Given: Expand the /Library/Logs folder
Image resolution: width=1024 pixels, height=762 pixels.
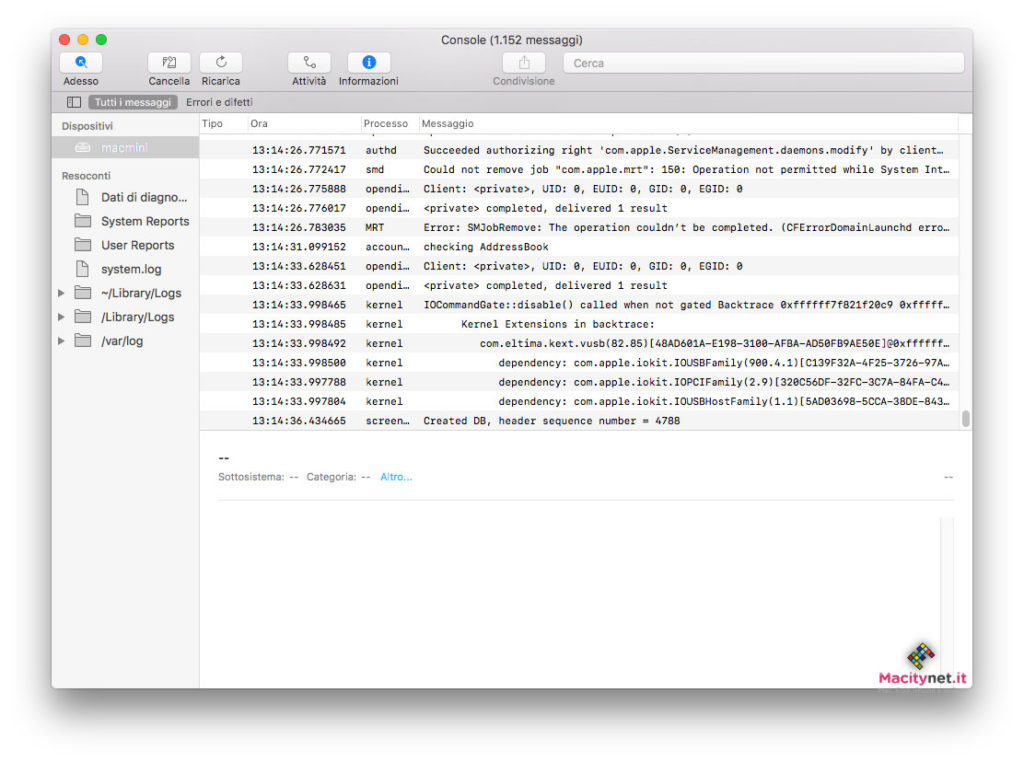Looking at the screenshot, I should [x=61, y=317].
